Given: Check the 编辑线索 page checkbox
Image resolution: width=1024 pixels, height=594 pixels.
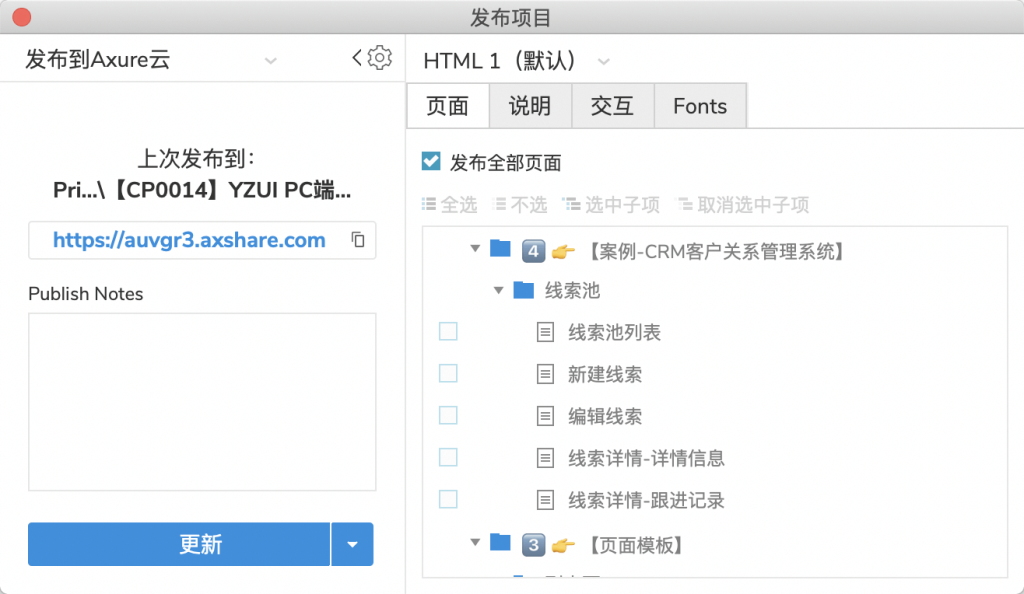Looking at the screenshot, I should [448, 415].
